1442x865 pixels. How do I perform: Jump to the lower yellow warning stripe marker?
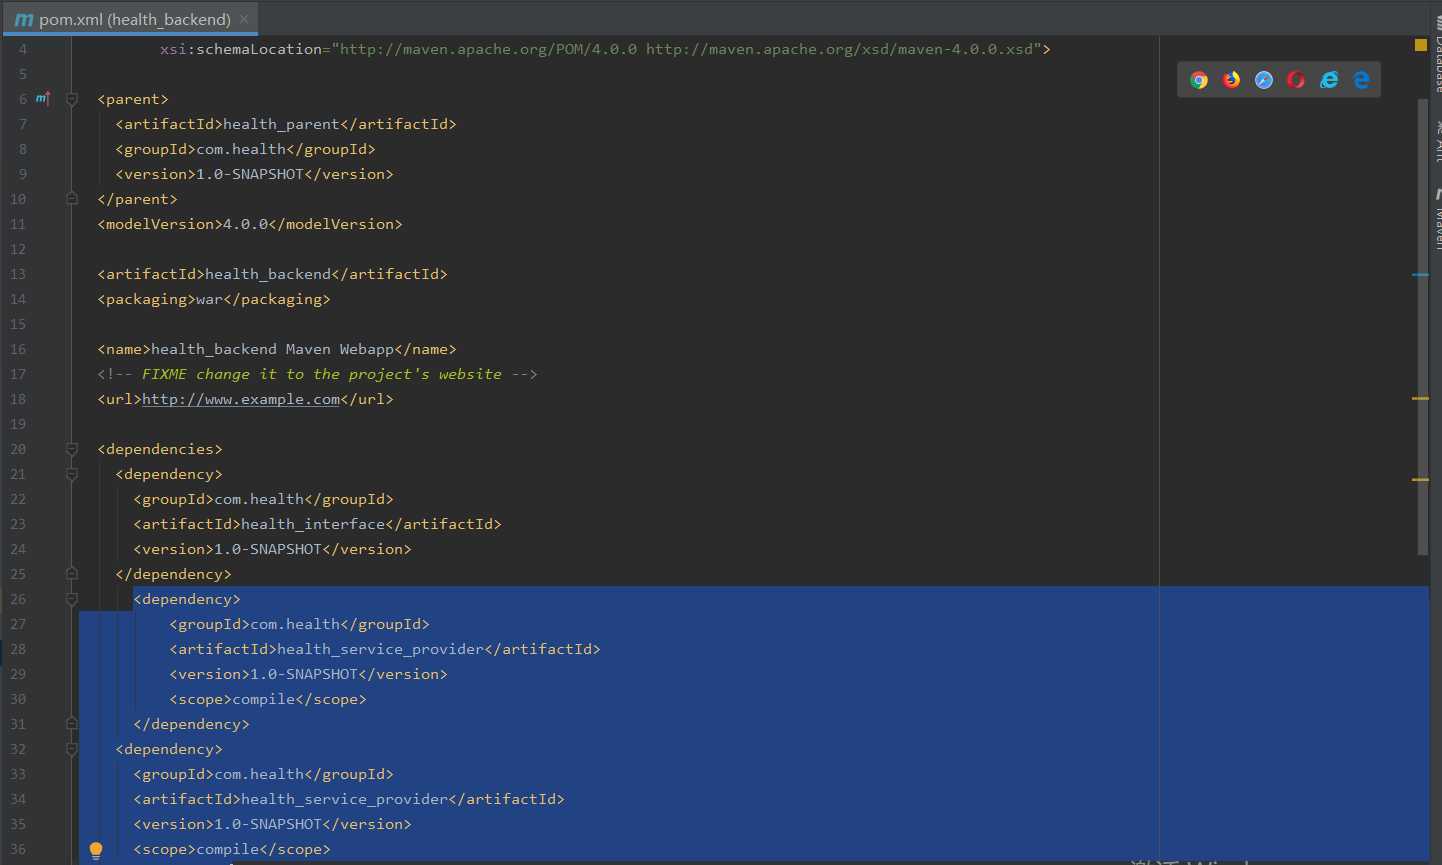(x=1420, y=479)
